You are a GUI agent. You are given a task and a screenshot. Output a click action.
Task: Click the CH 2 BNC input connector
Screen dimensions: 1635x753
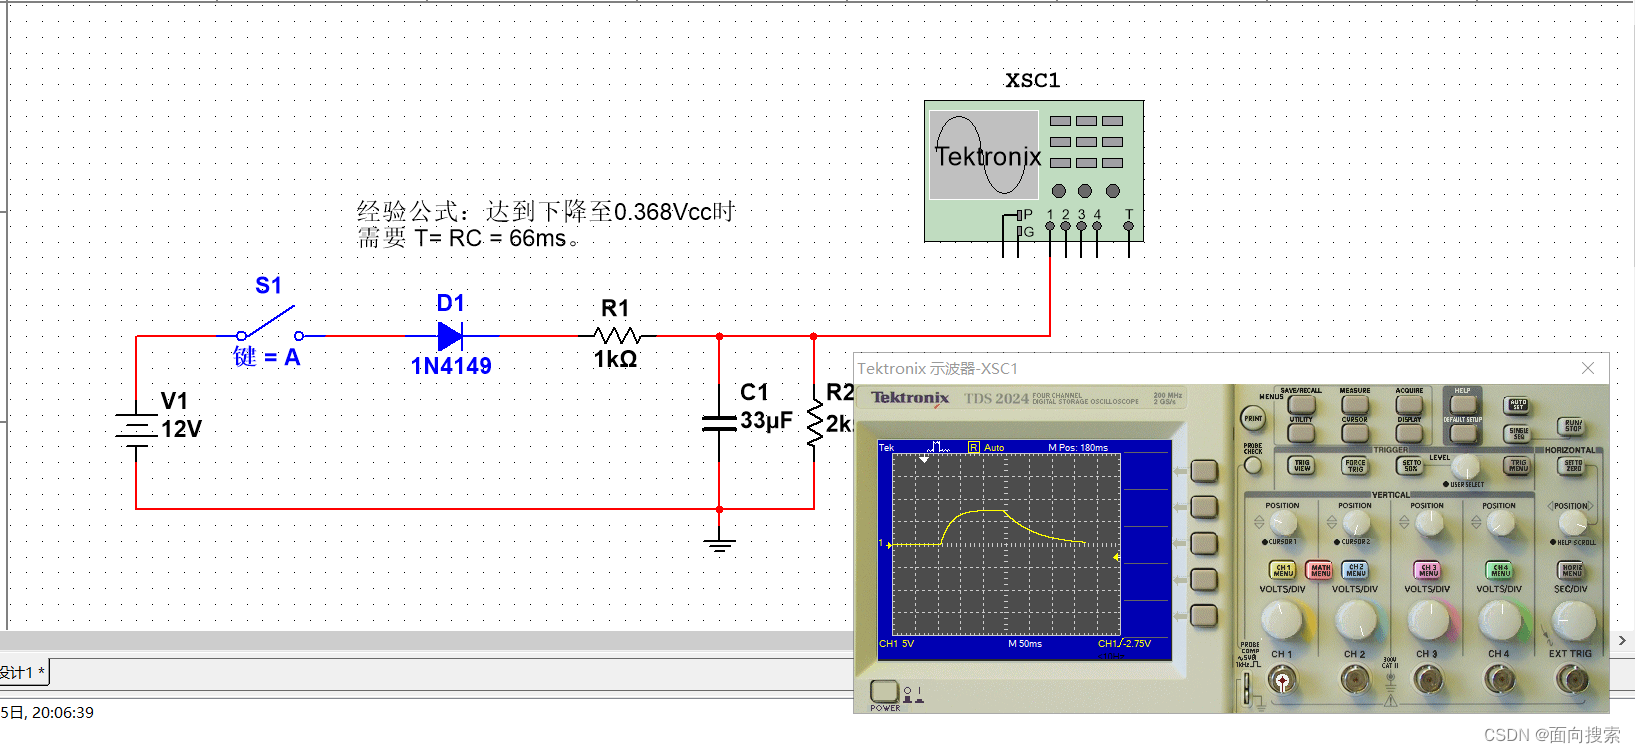point(1356,681)
